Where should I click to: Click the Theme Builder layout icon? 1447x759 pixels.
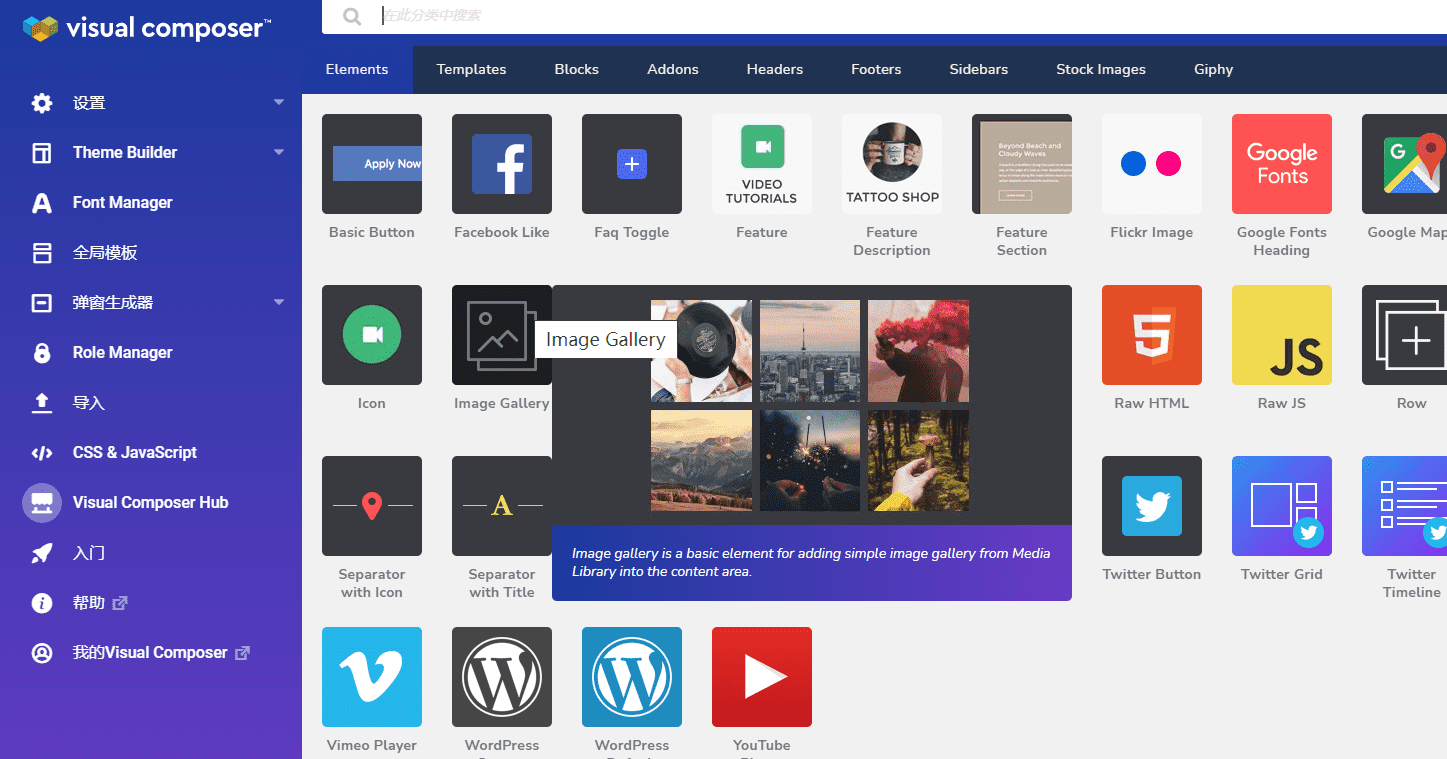tap(42, 153)
